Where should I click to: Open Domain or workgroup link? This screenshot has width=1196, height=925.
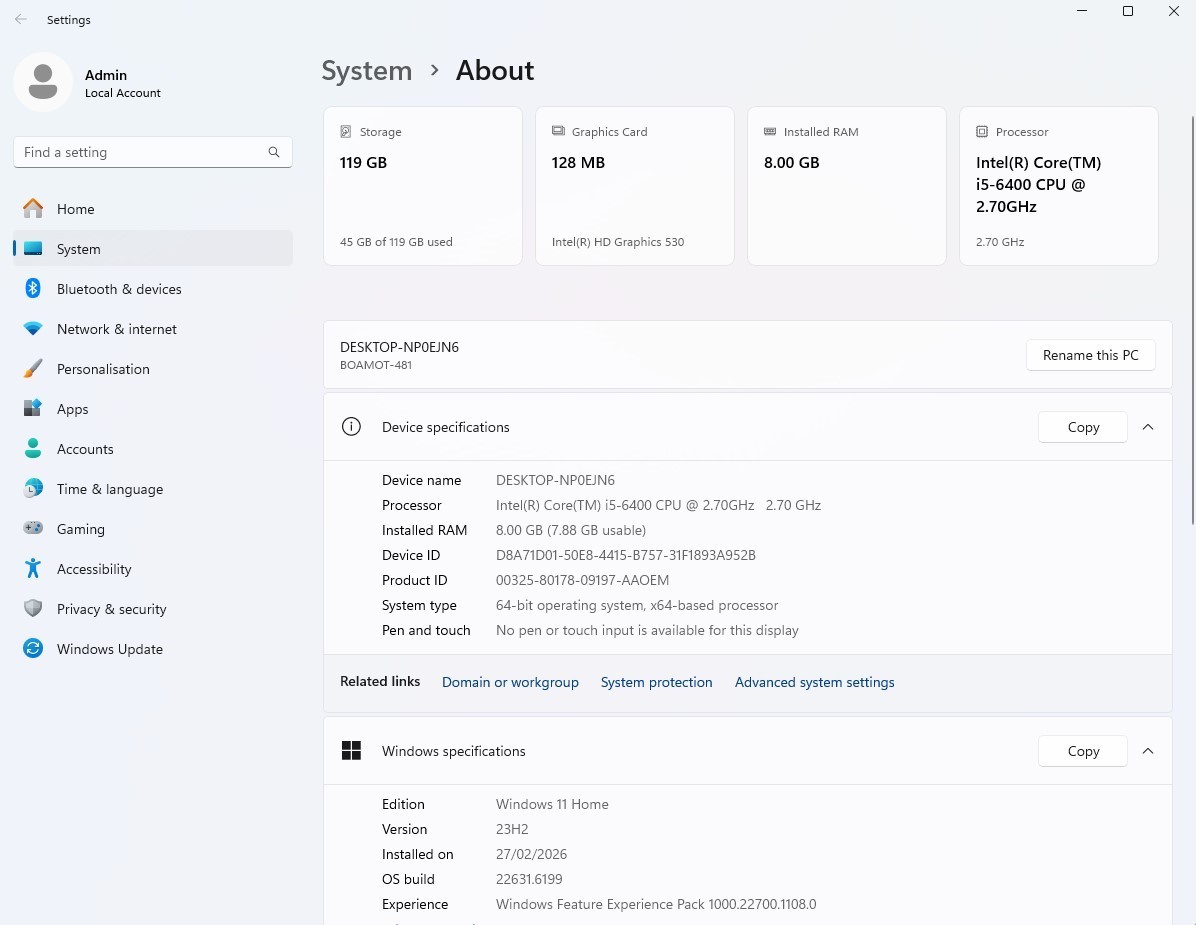pyautogui.click(x=510, y=682)
